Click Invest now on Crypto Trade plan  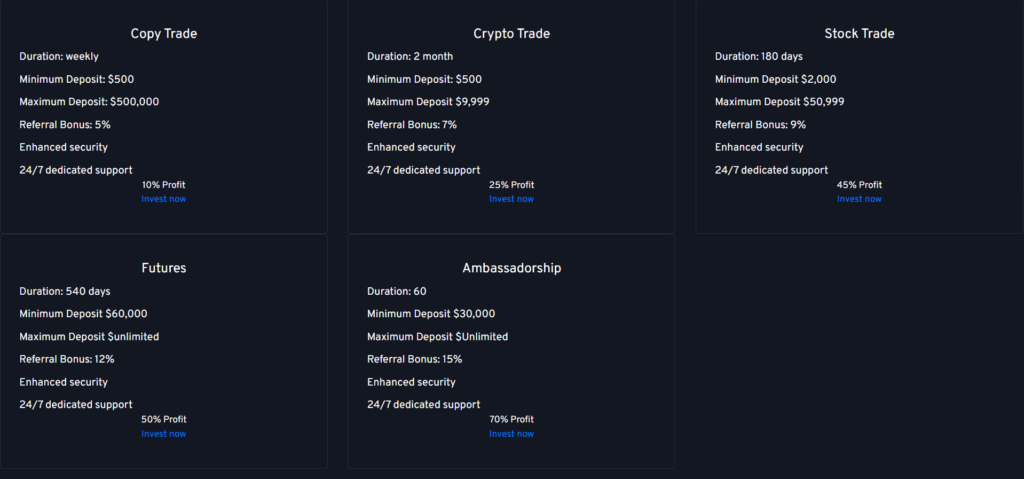click(x=511, y=199)
